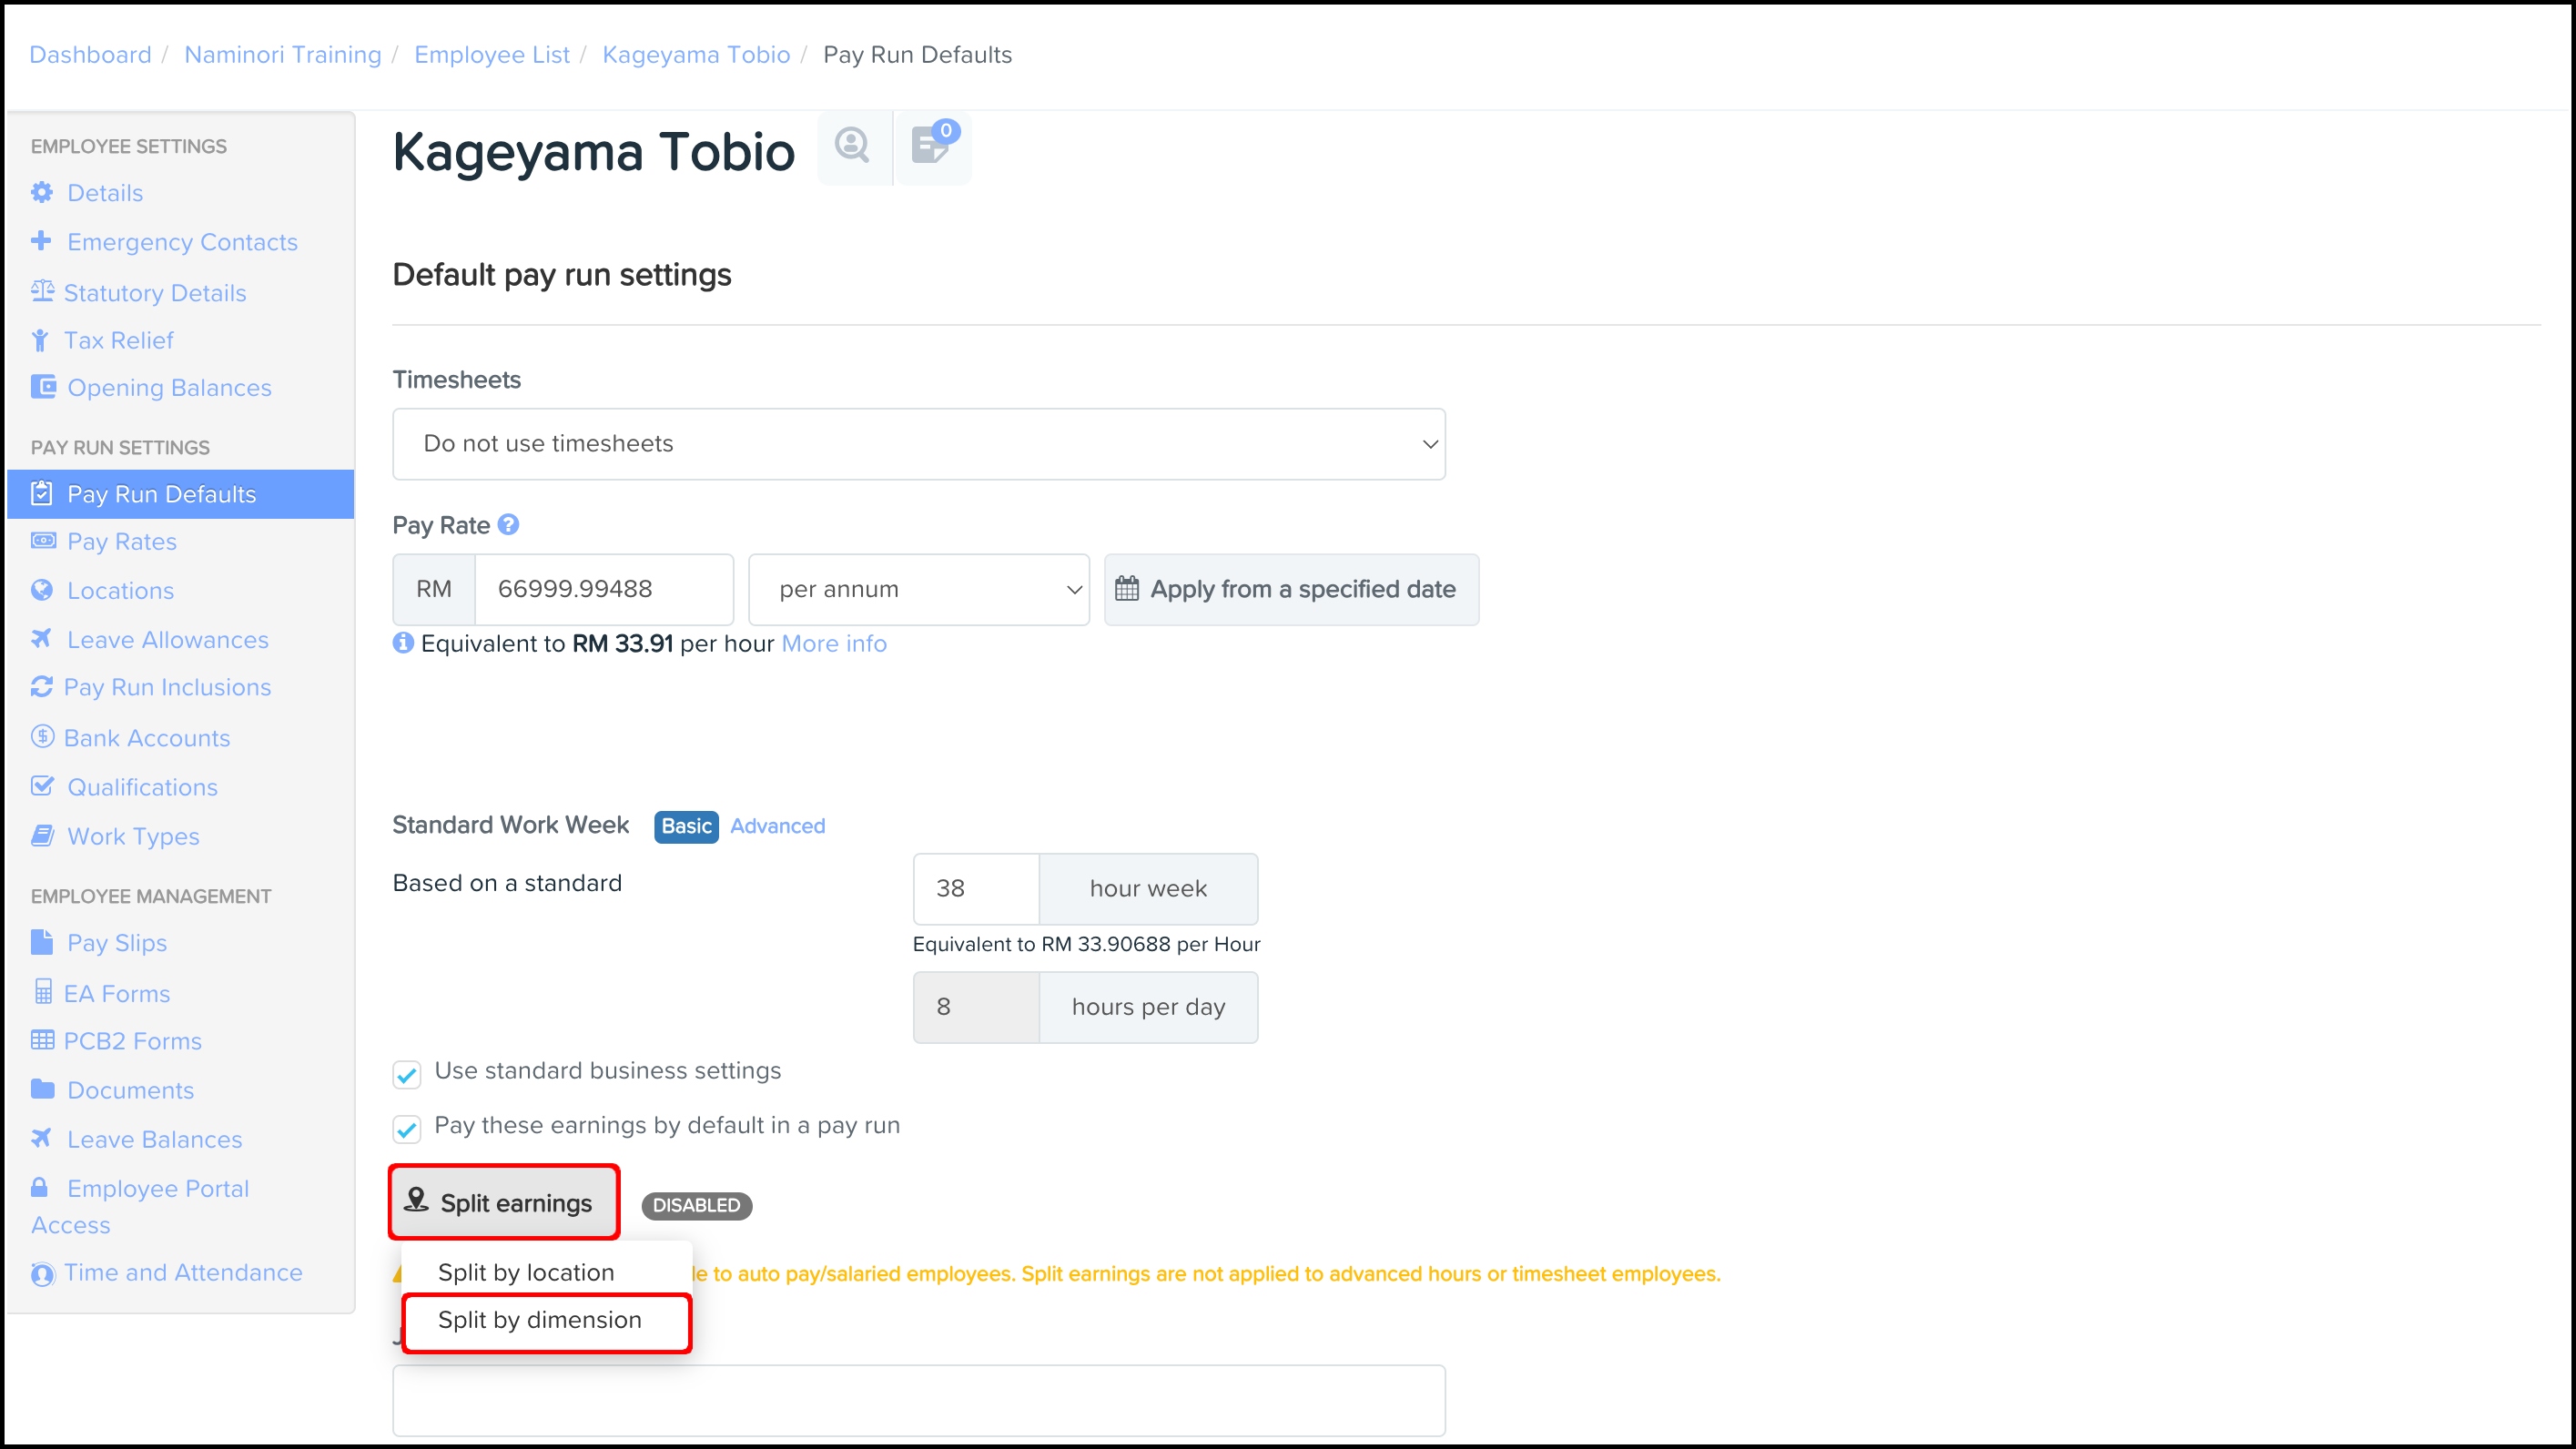Uncheck Use standard business settings
2576x1449 pixels.
coord(407,1074)
